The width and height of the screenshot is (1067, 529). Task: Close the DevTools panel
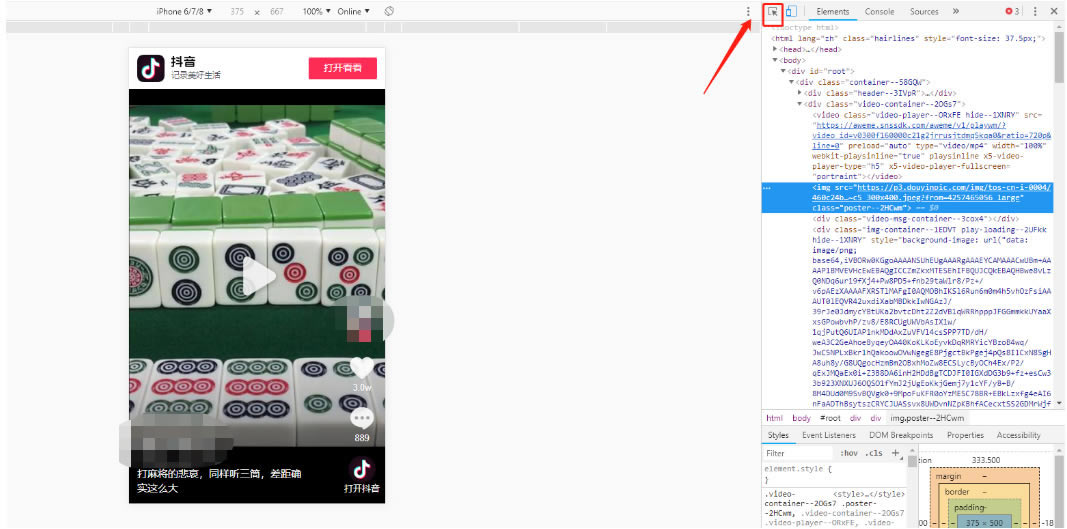pos(1054,12)
